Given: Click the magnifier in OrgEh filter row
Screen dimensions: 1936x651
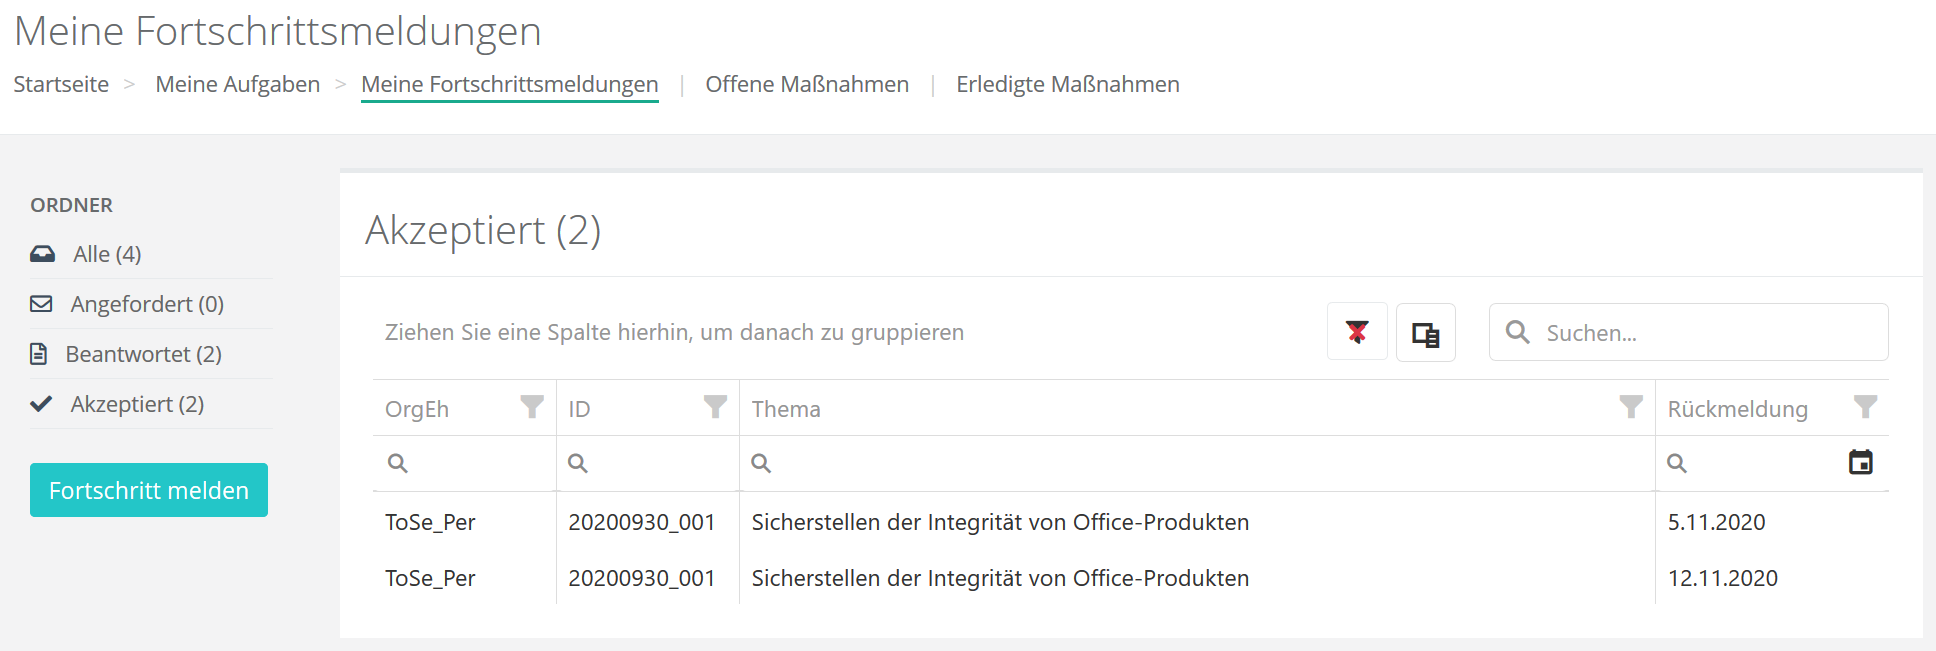Looking at the screenshot, I should (x=398, y=463).
